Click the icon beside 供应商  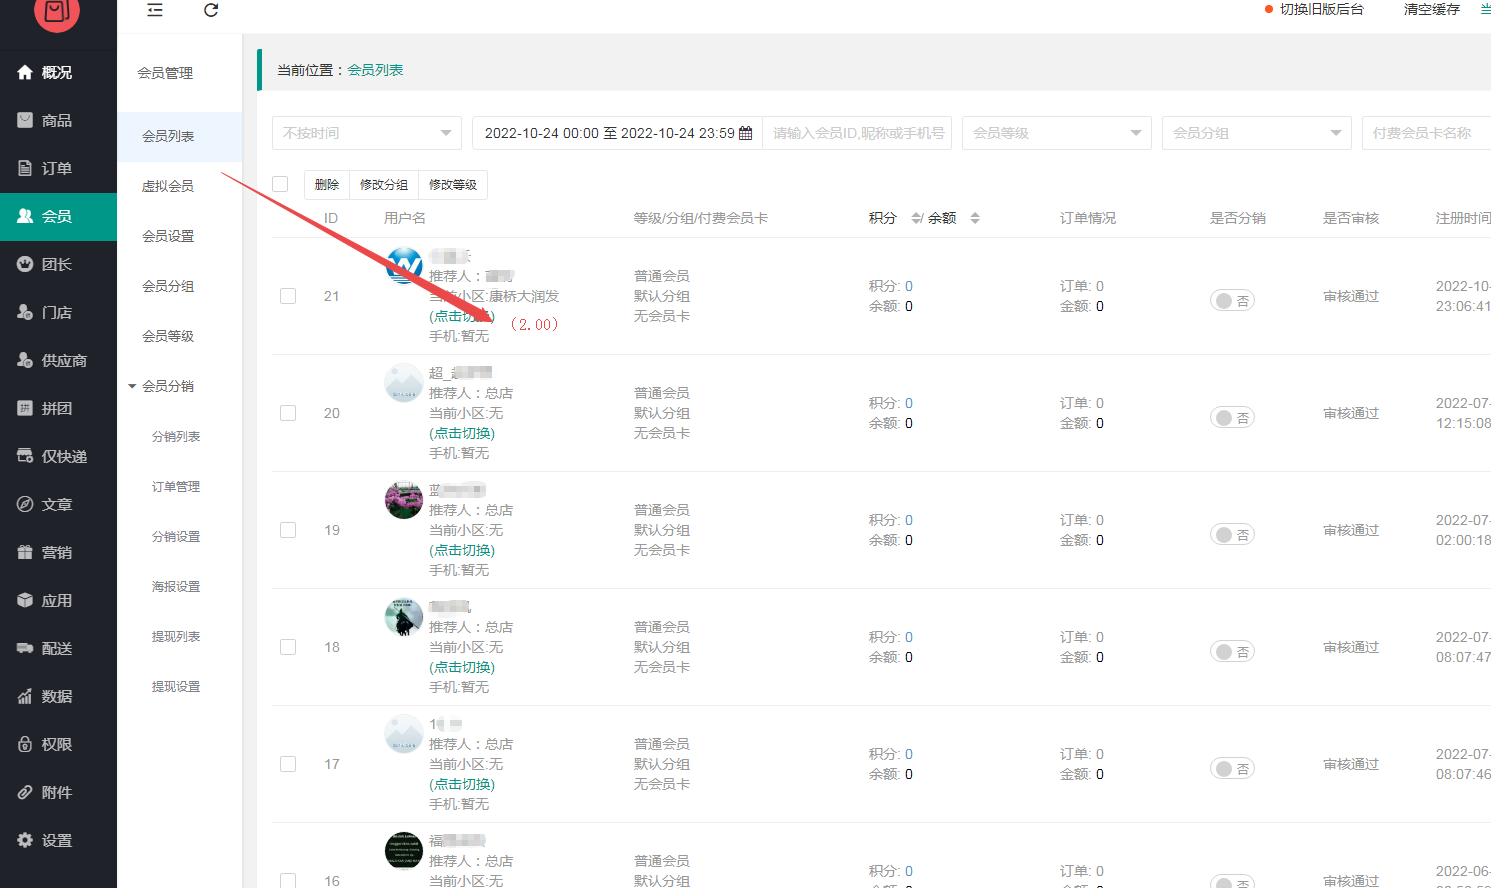click(25, 360)
